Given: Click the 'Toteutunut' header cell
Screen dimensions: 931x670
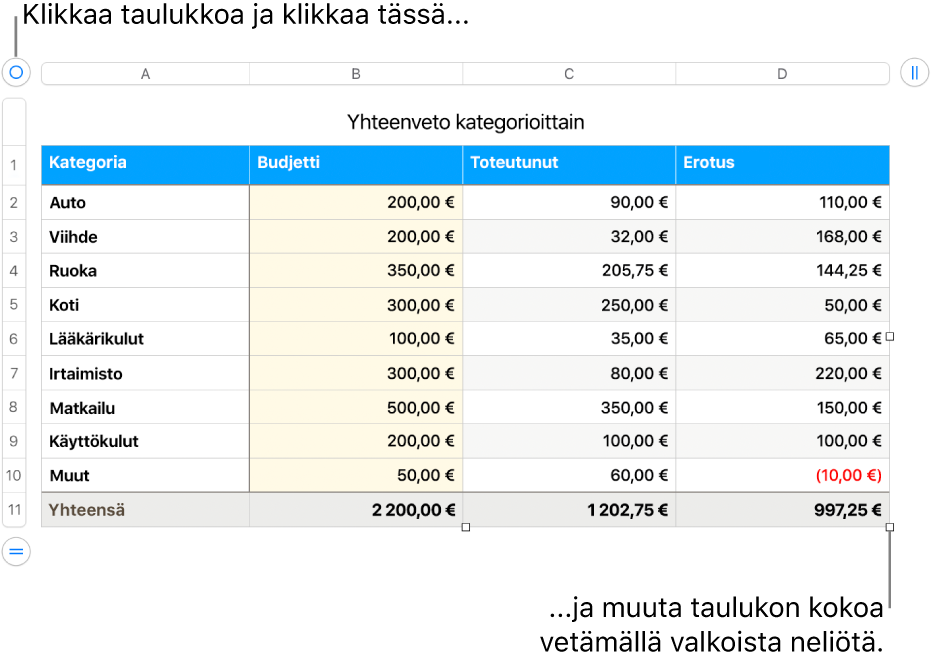Looking at the screenshot, I should (x=569, y=165).
